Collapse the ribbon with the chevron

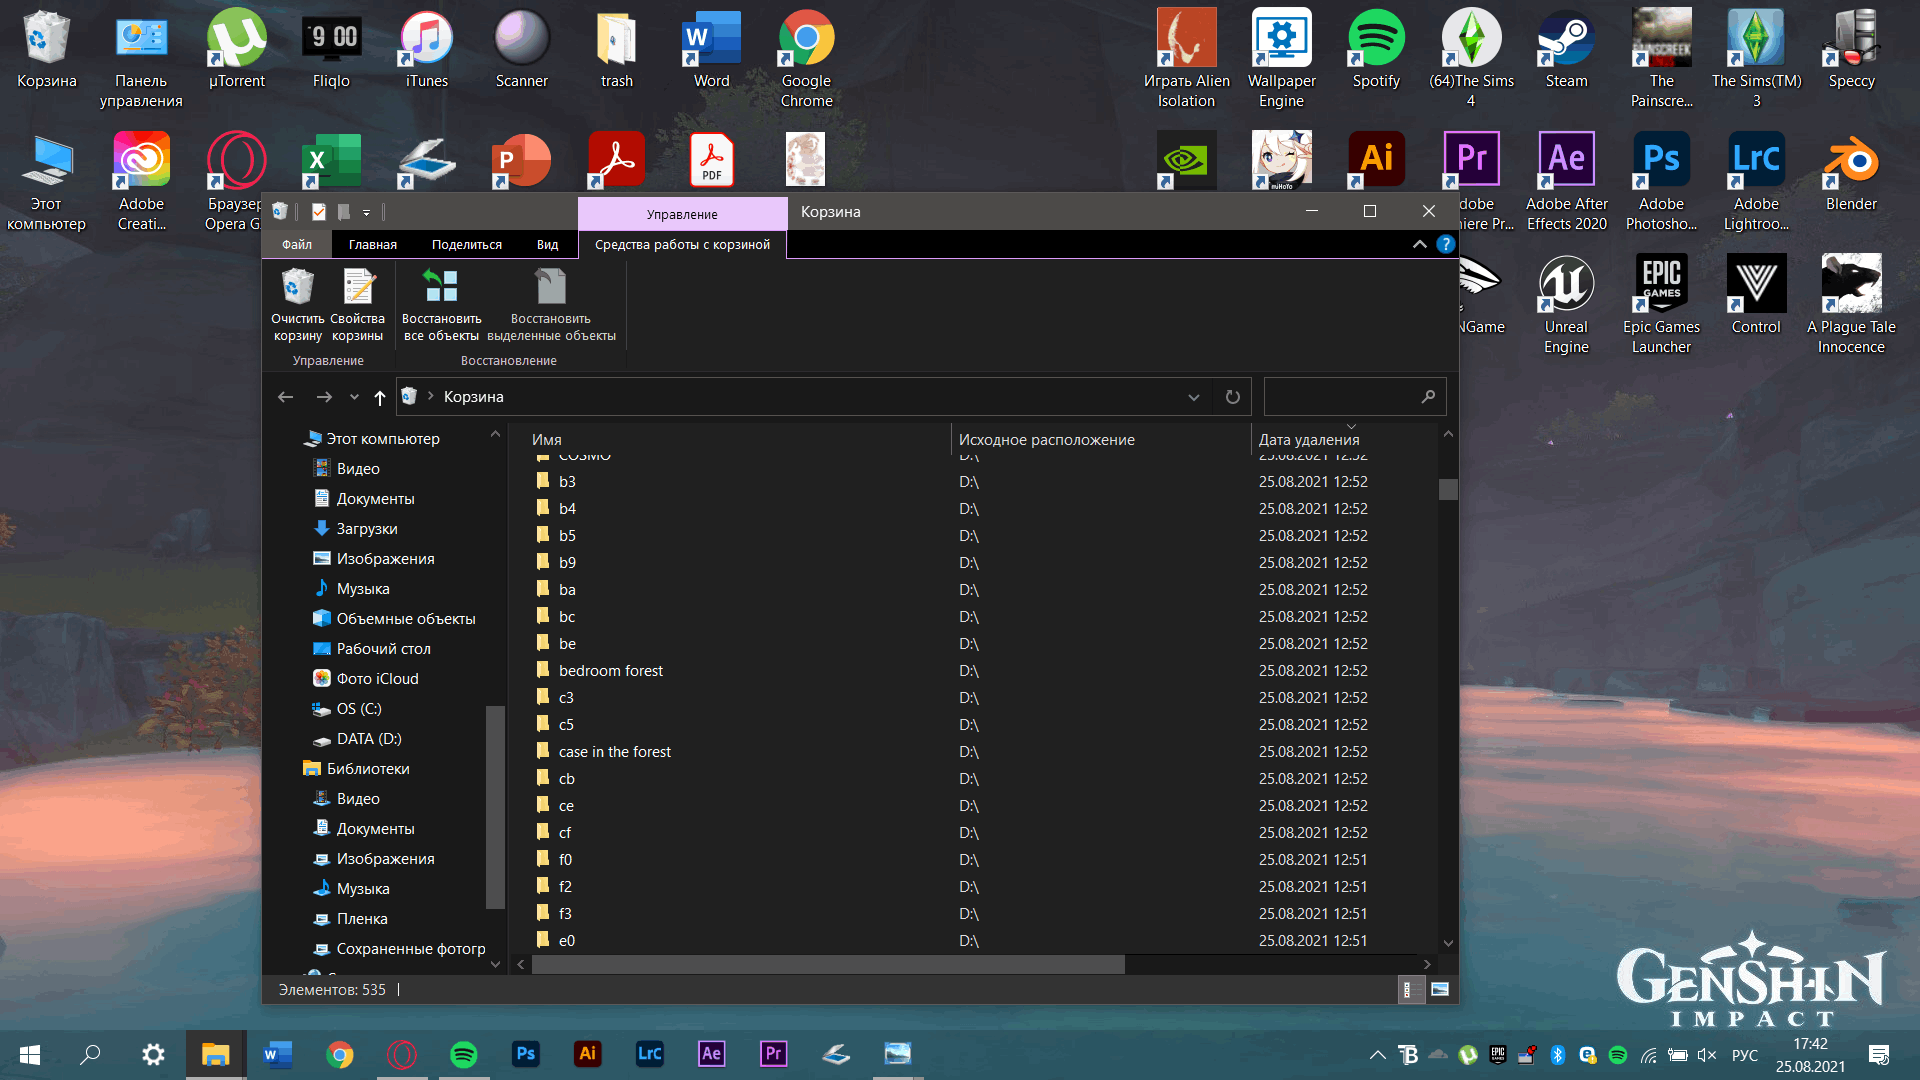(1419, 244)
